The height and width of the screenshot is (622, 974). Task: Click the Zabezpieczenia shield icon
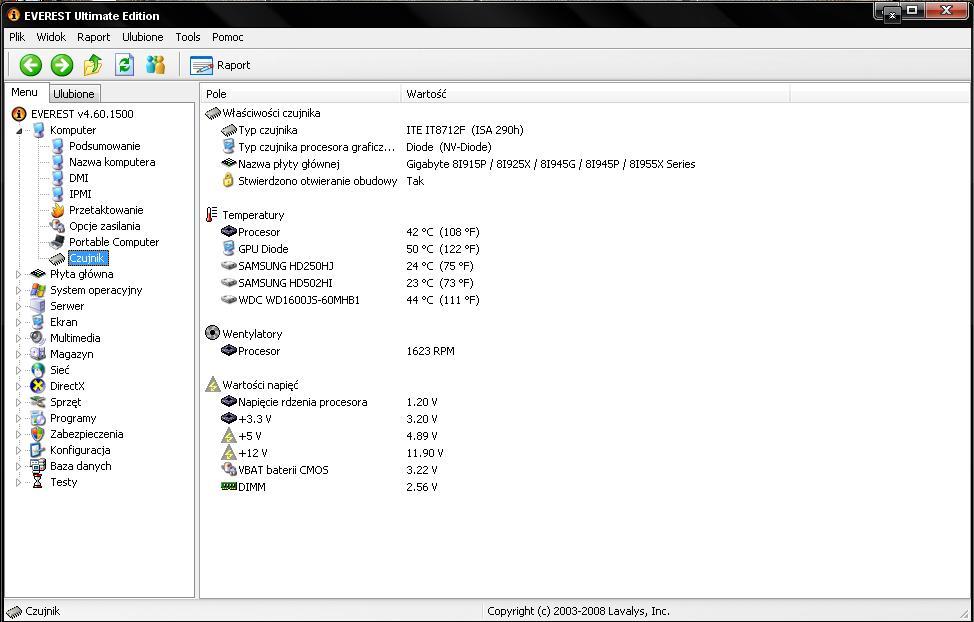coord(38,434)
